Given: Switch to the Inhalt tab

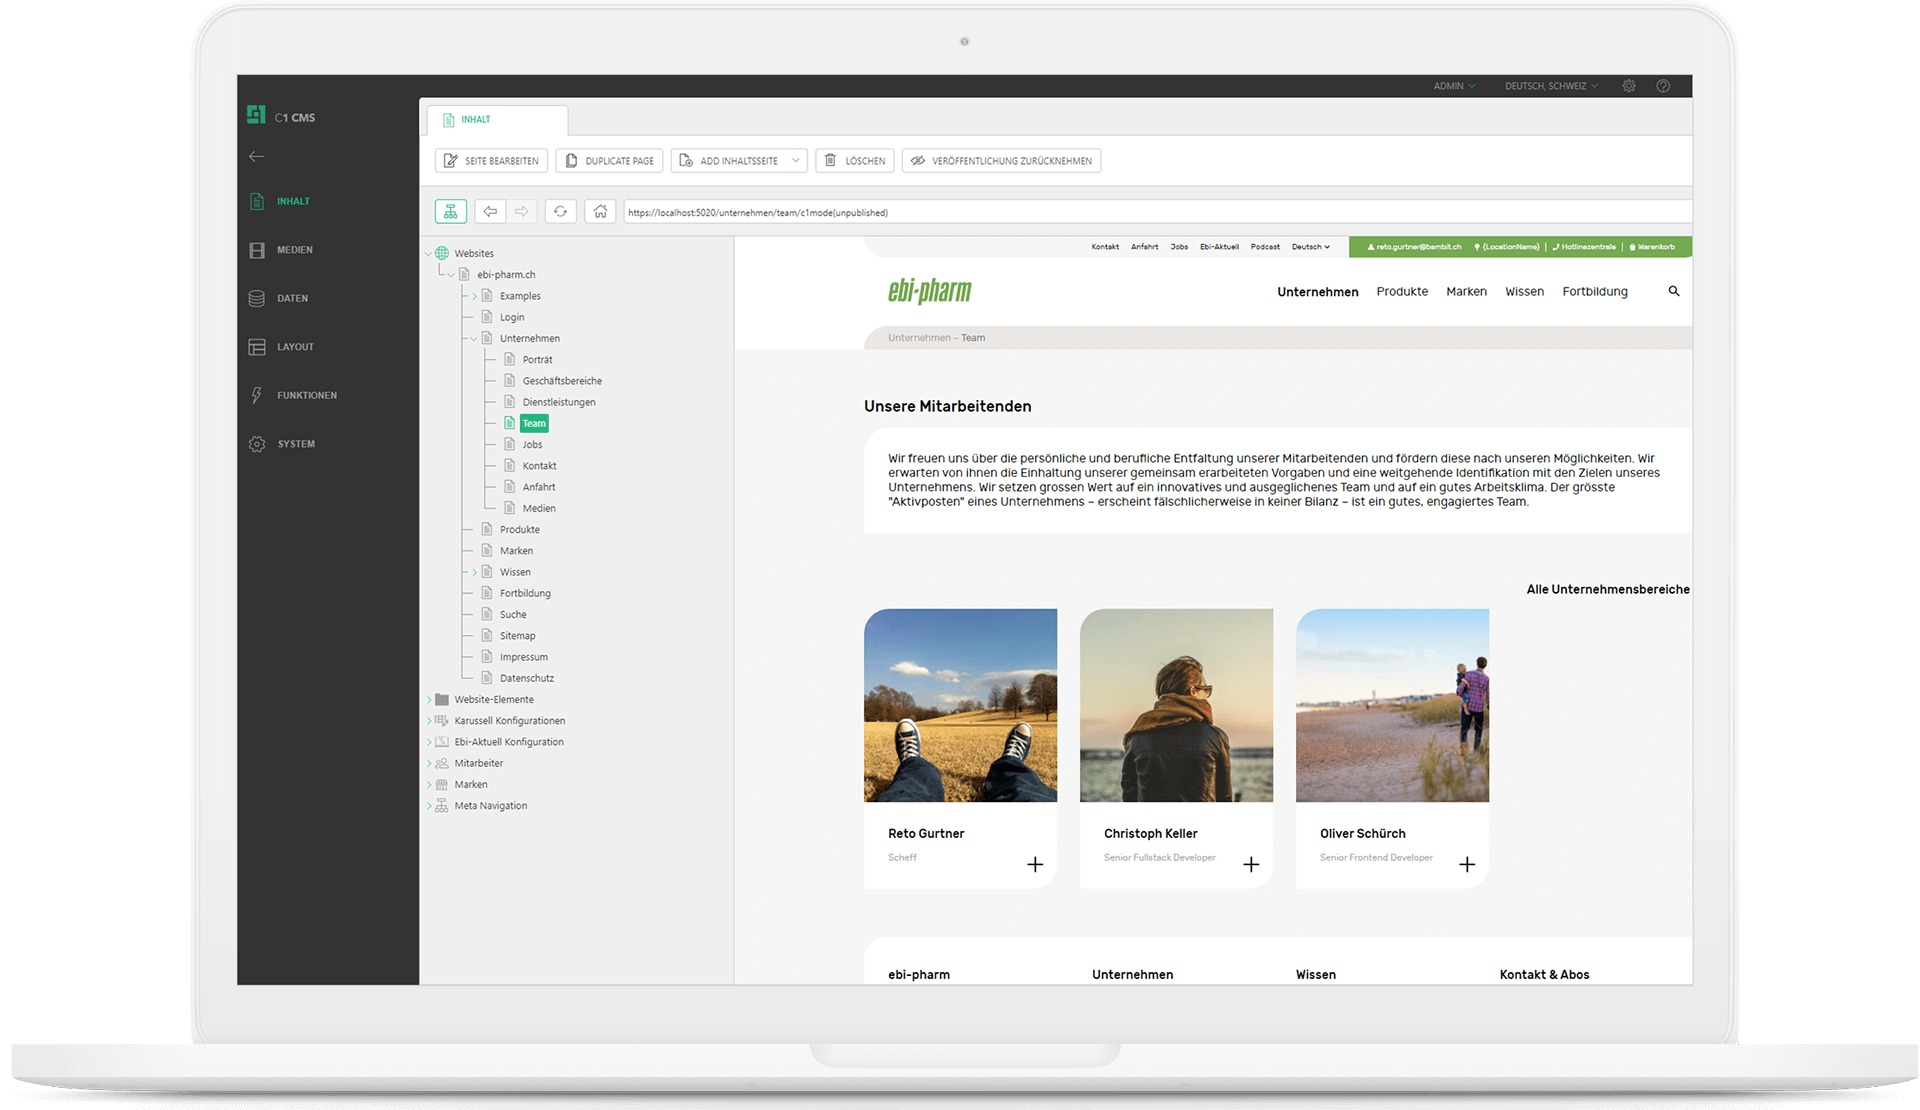Looking at the screenshot, I should pyautogui.click(x=497, y=120).
